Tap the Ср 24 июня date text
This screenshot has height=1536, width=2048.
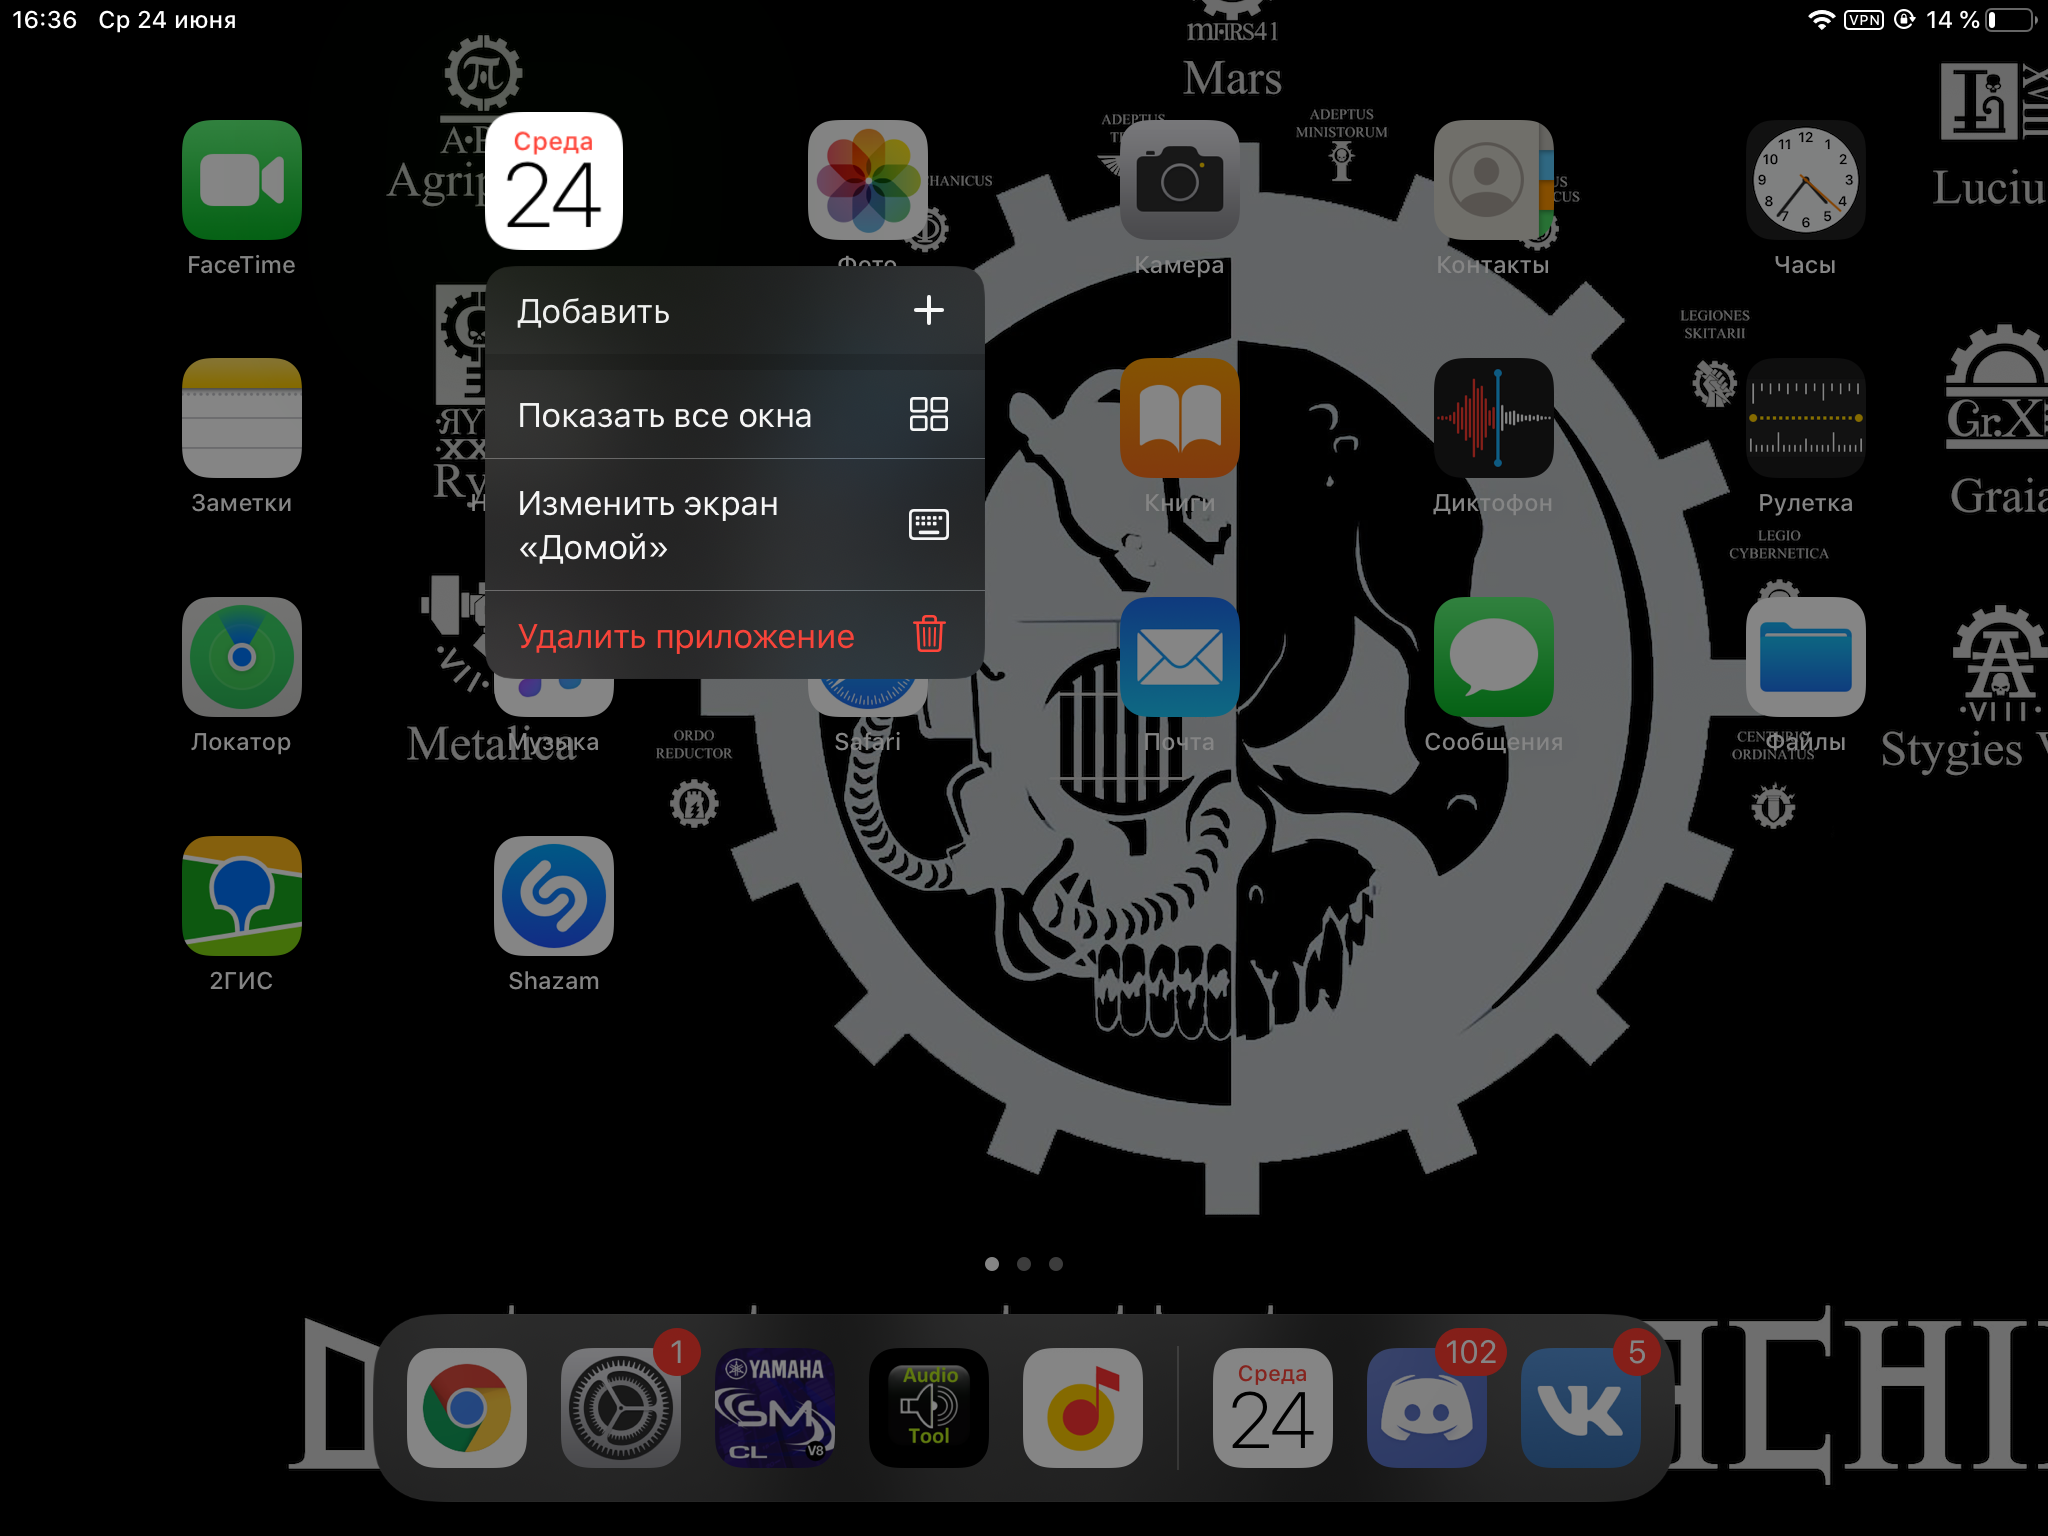tap(167, 20)
